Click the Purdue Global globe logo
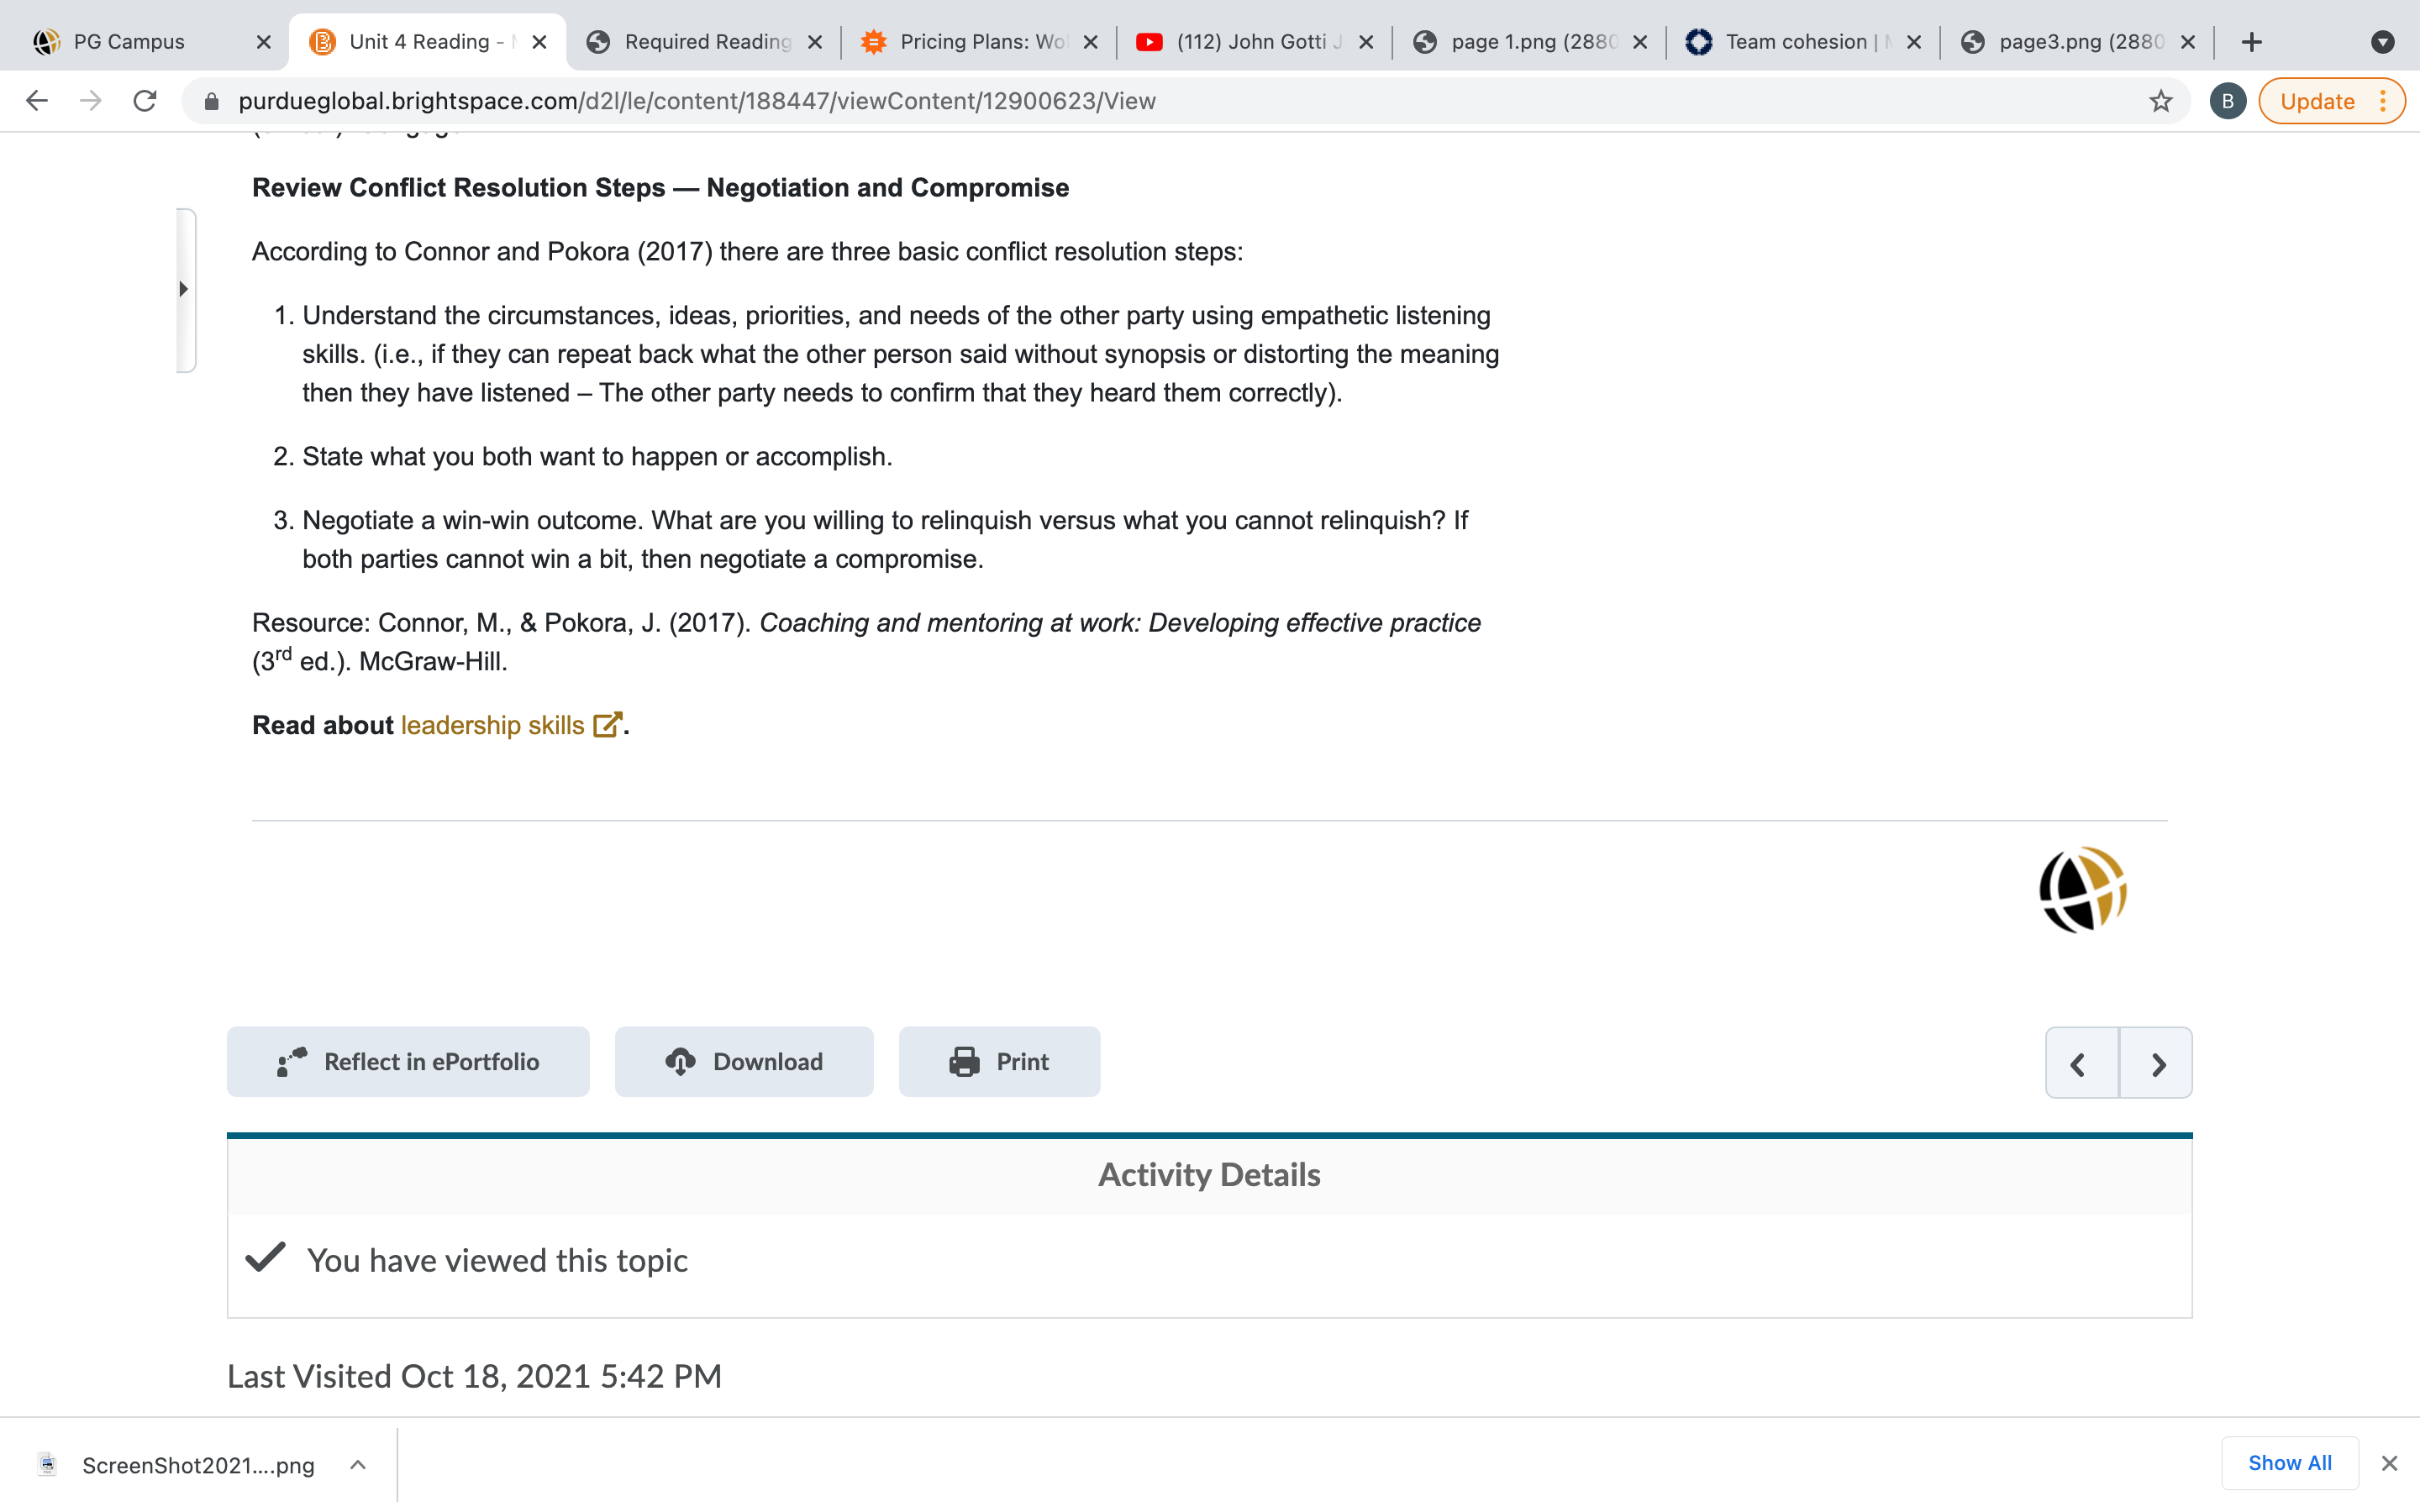The width and height of the screenshot is (2420, 1512). click(x=2083, y=889)
